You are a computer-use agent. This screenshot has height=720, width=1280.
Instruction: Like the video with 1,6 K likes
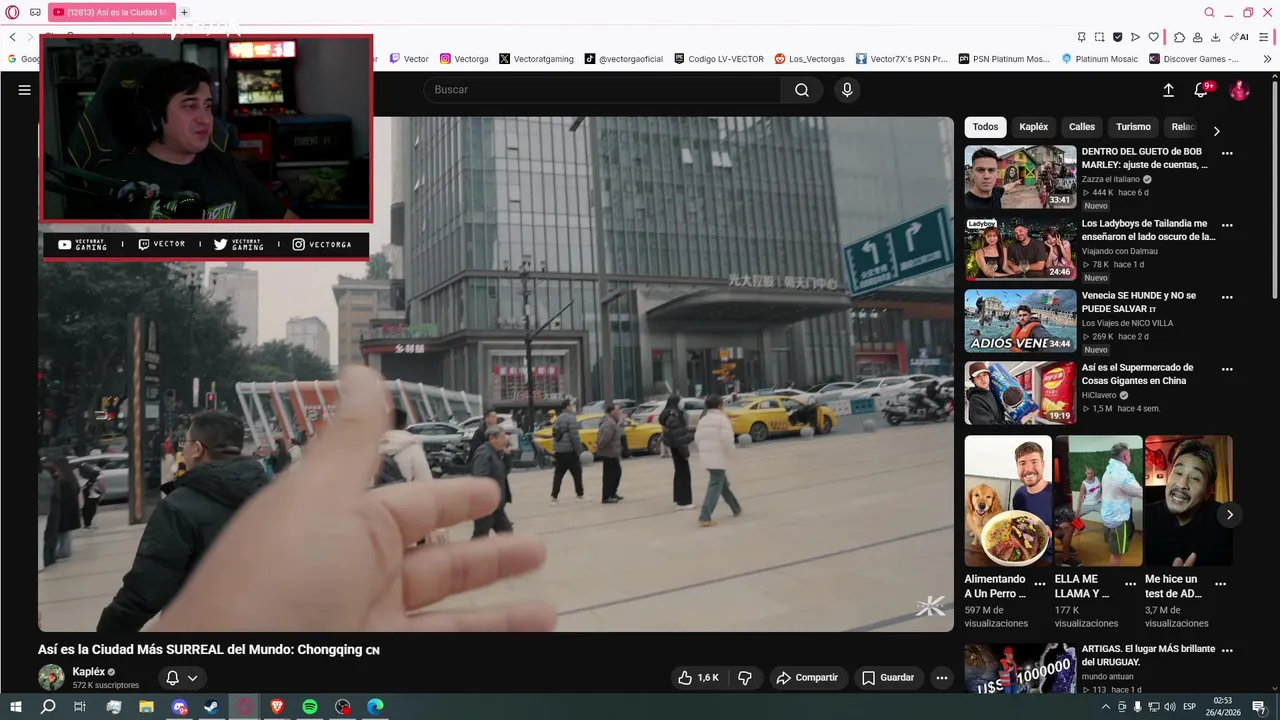[698, 677]
